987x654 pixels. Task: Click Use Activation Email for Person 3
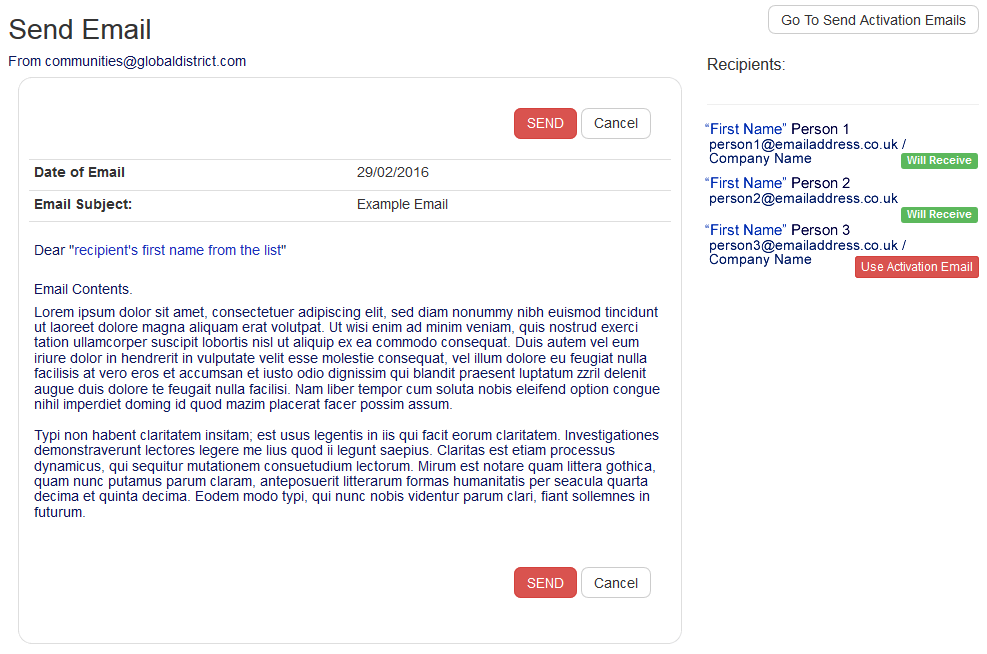pos(916,267)
